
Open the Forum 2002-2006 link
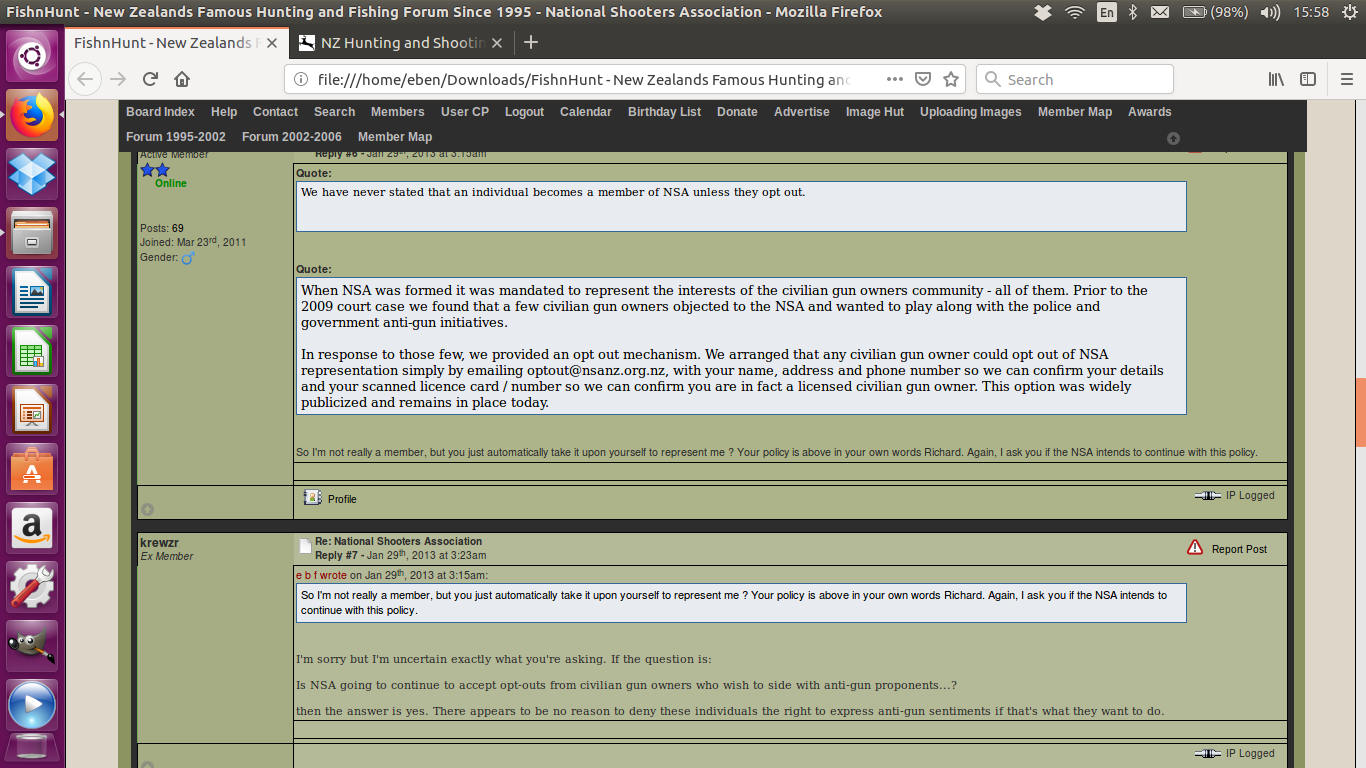pos(292,137)
